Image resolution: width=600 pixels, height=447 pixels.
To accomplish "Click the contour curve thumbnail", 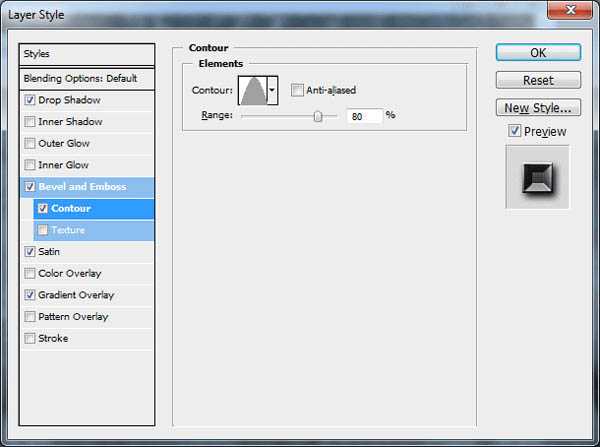I will coord(252,90).
